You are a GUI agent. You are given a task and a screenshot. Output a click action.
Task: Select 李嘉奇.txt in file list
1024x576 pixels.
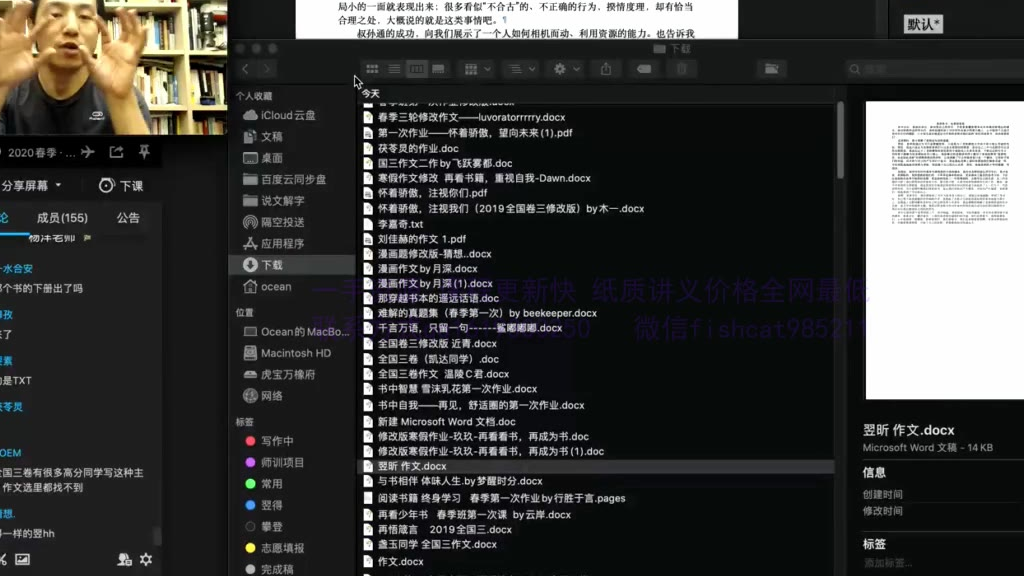[x=400, y=224]
